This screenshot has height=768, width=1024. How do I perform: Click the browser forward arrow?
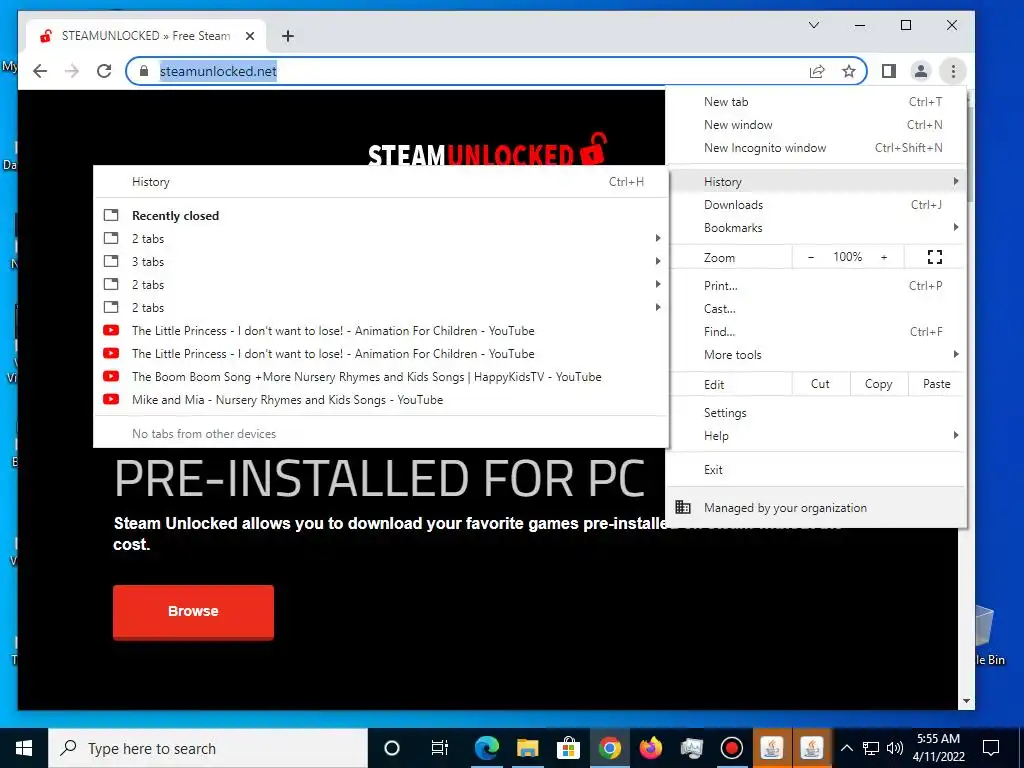[x=72, y=71]
